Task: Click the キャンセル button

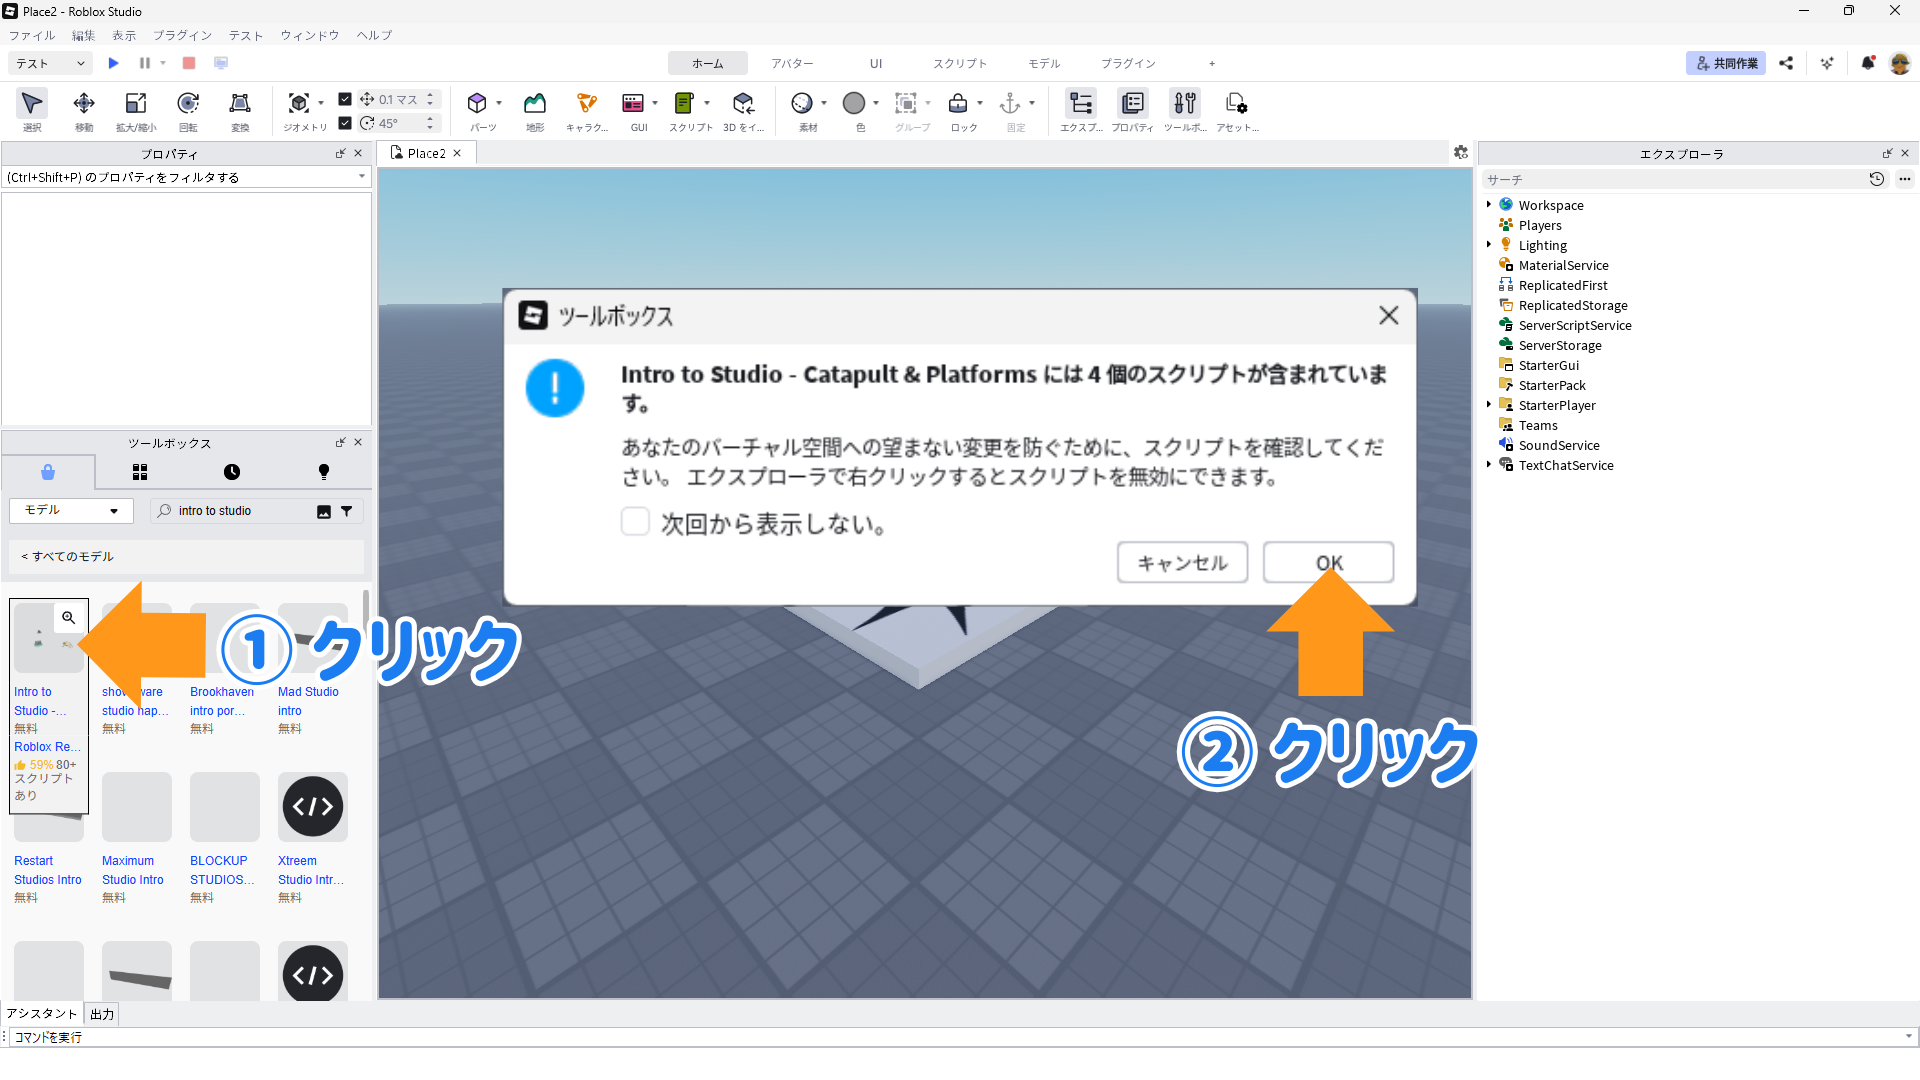Action: pyautogui.click(x=1182, y=563)
